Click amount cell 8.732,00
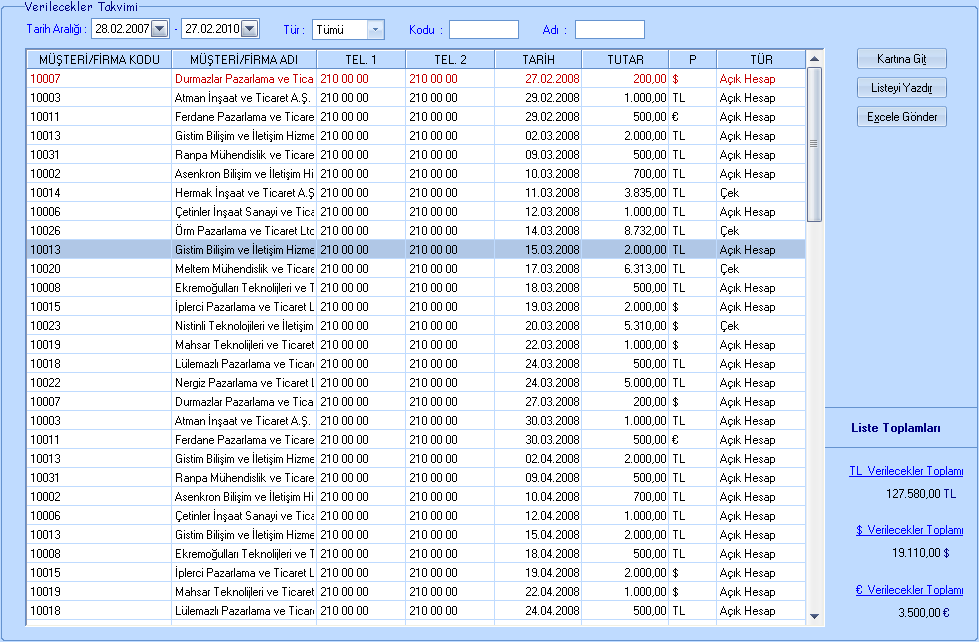 pyautogui.click(x=626, y=230)
